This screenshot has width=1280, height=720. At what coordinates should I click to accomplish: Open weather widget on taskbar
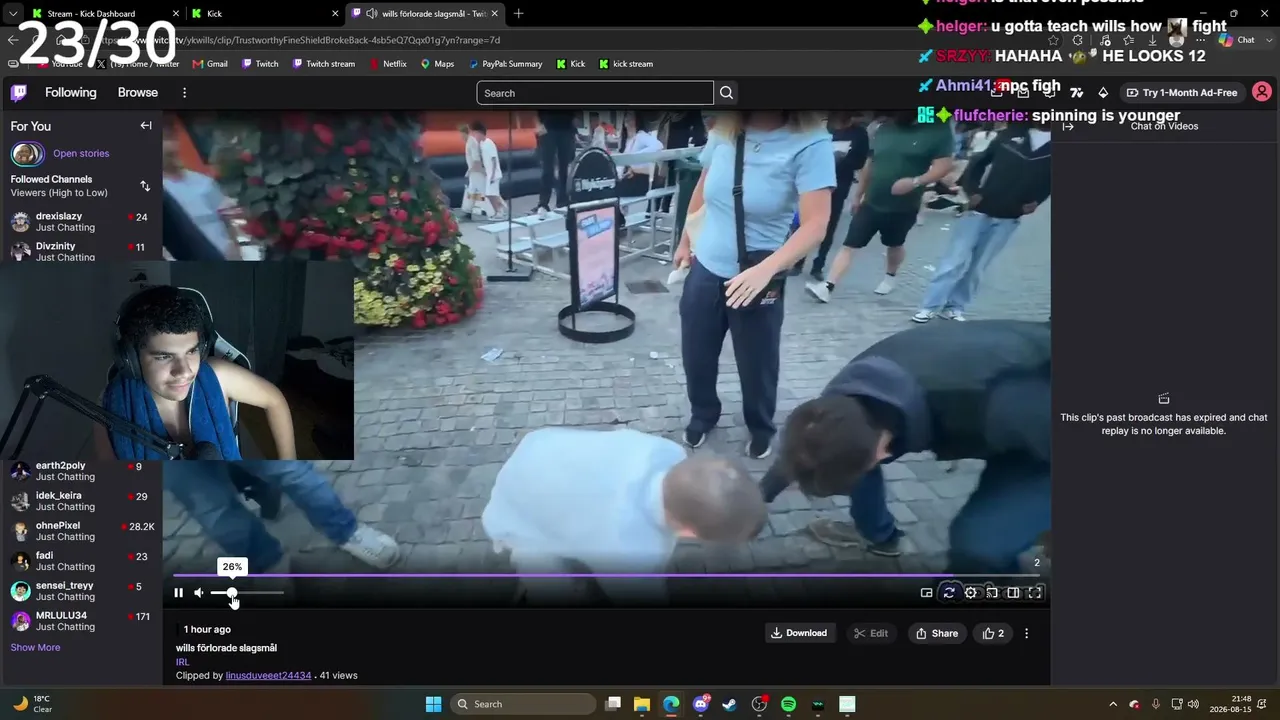tap(33, 704)
